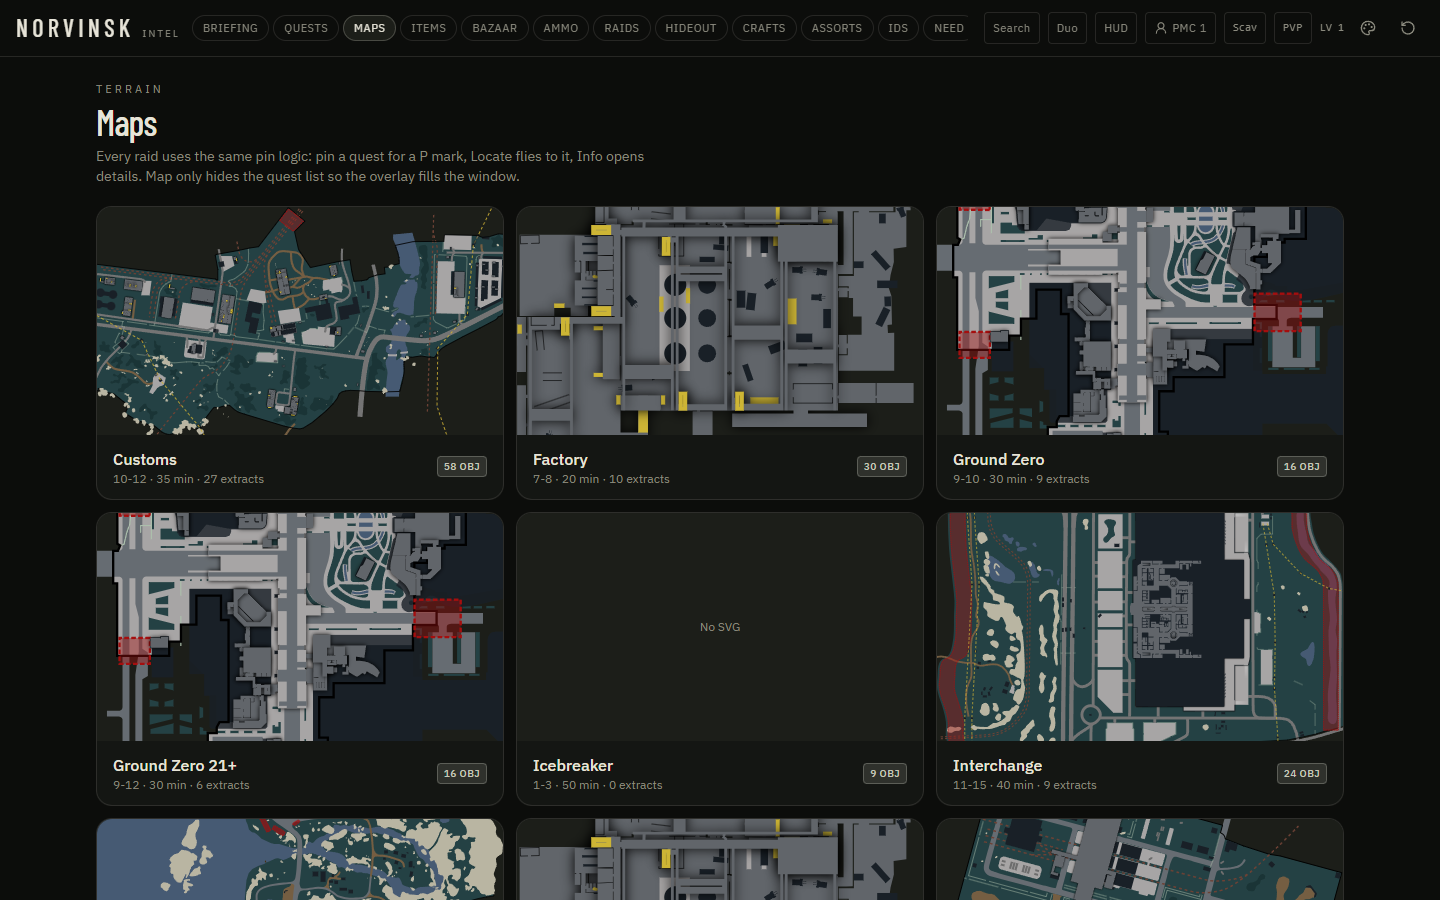
Task: Open the Briefing tab
Action: pos(230,28)
